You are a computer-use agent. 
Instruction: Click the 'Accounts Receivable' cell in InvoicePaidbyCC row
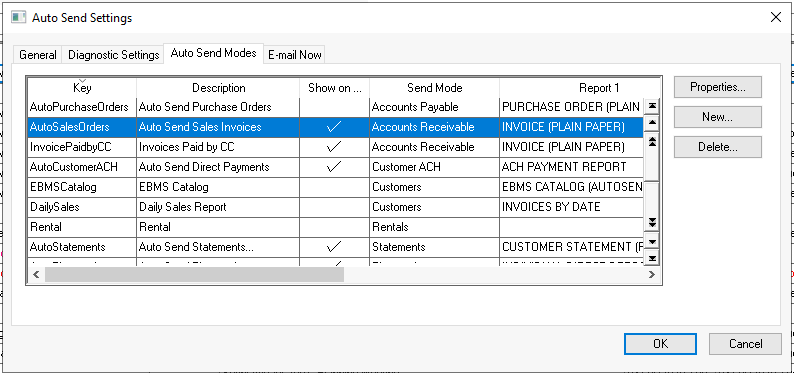[434, 147]
